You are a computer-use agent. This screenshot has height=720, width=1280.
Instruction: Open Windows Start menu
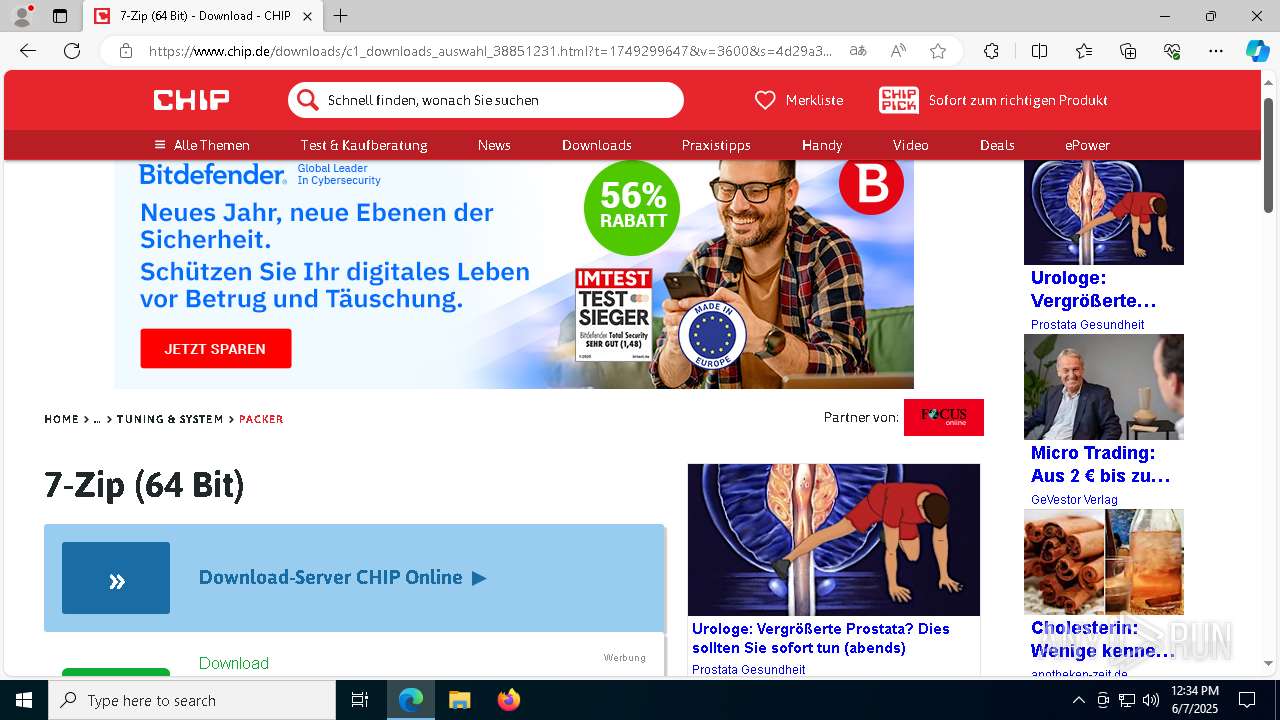(x=24, y=700)
